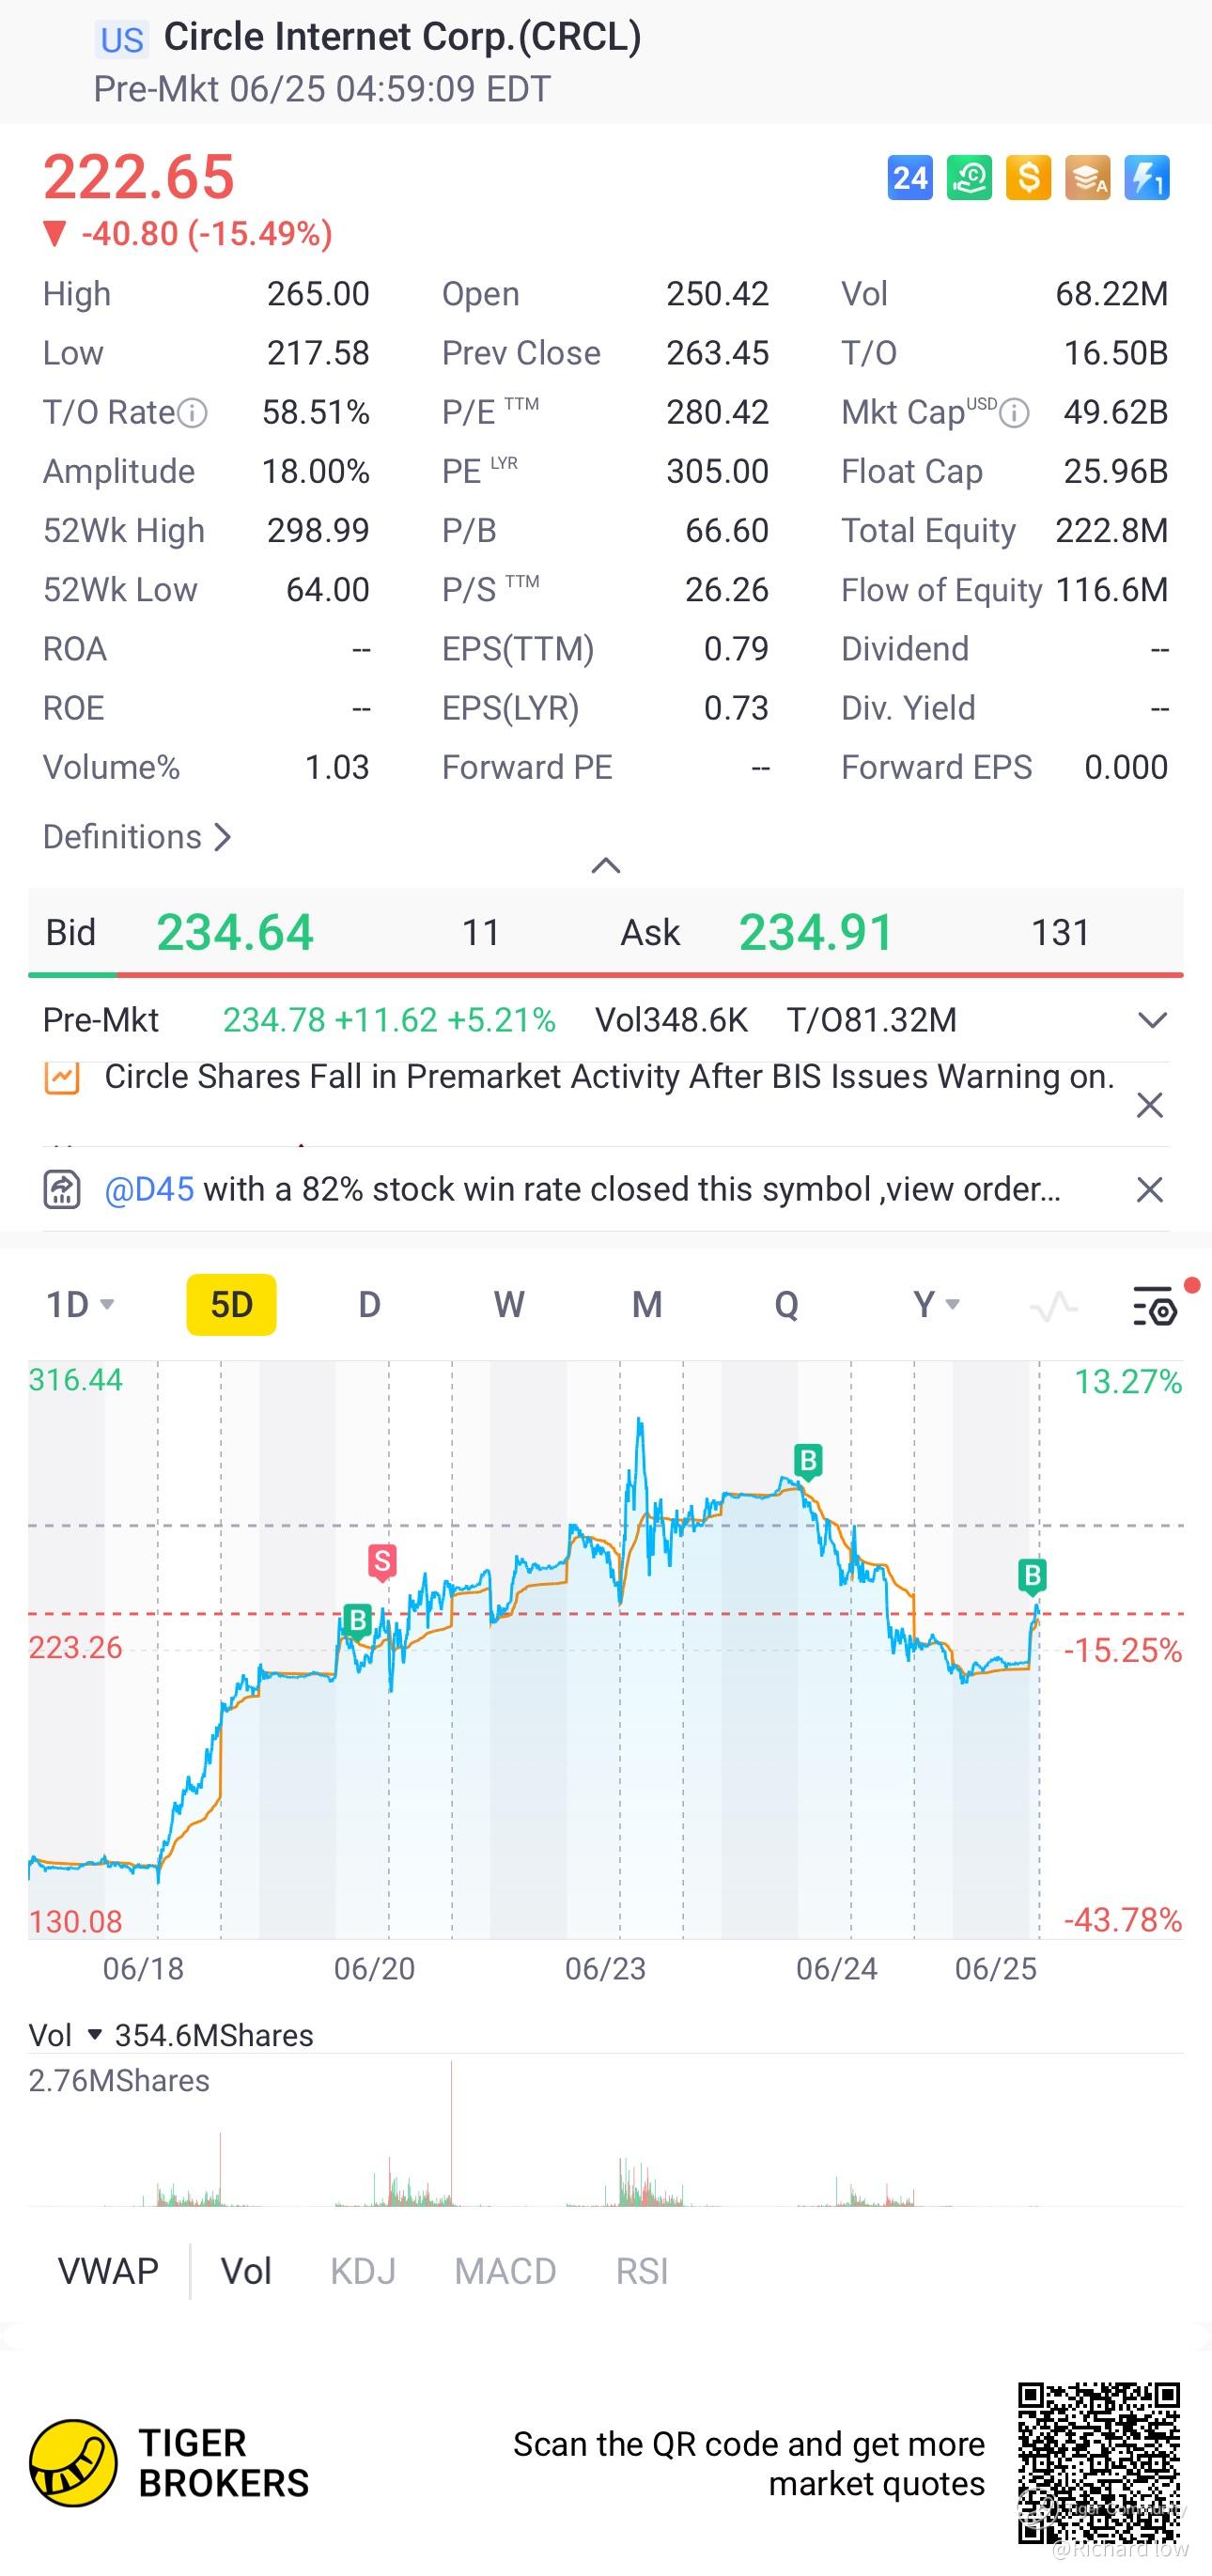Select the Vol indicator below the chart

pyautogui.click(x=246, y=2271)
